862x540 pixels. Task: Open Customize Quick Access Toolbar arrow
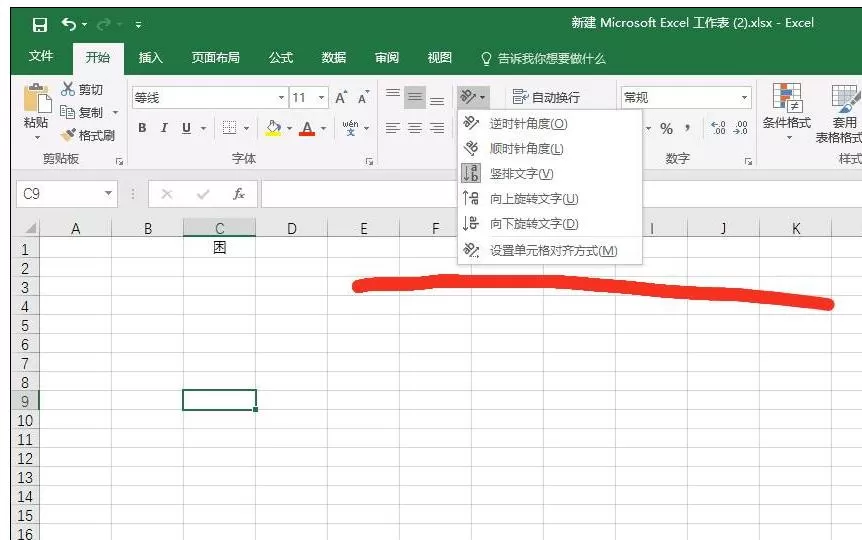pyautogui.click(x=138, y=25)
